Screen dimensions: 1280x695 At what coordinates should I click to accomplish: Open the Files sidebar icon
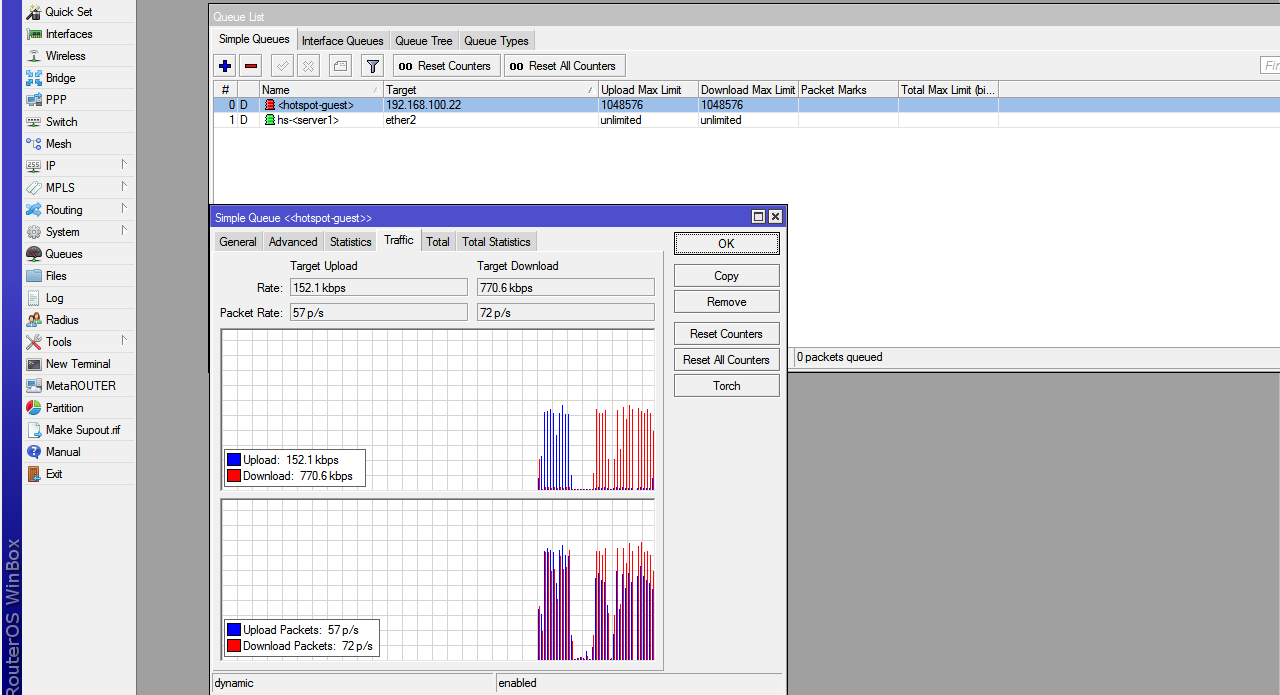pyautogui.click(x=34, y=276)
